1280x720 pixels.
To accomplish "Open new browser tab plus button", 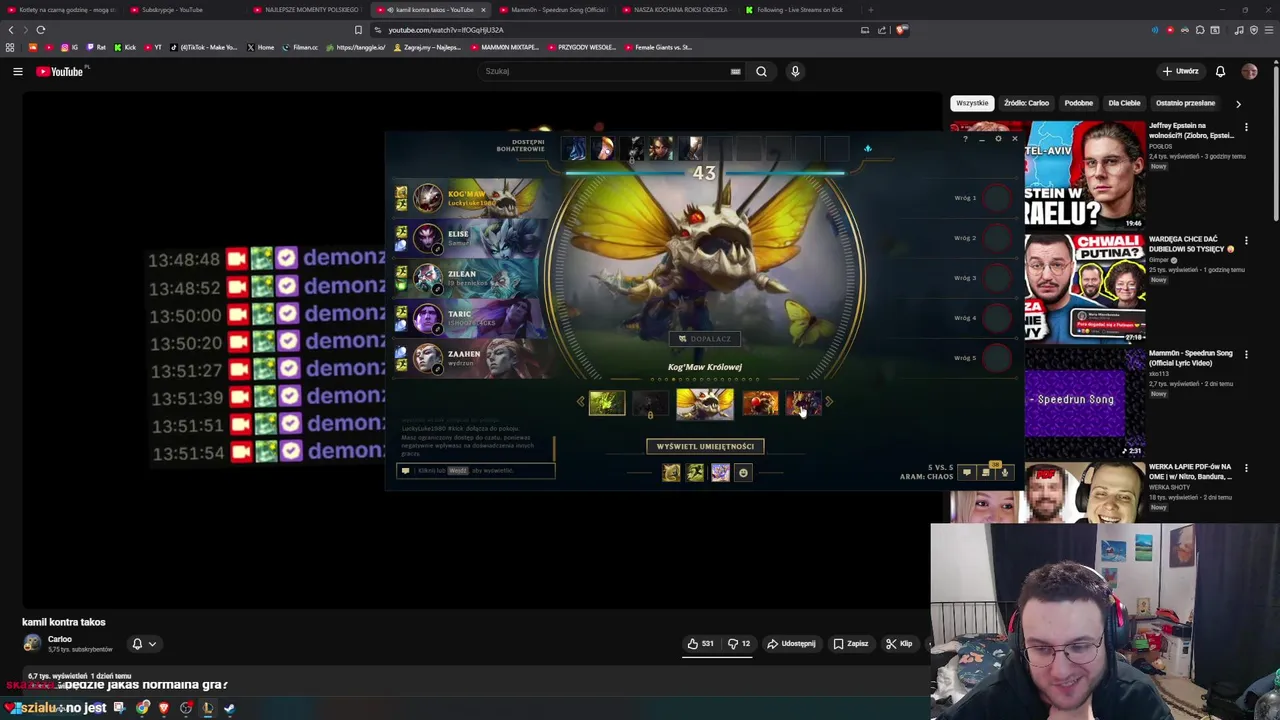I will point(870,10).
